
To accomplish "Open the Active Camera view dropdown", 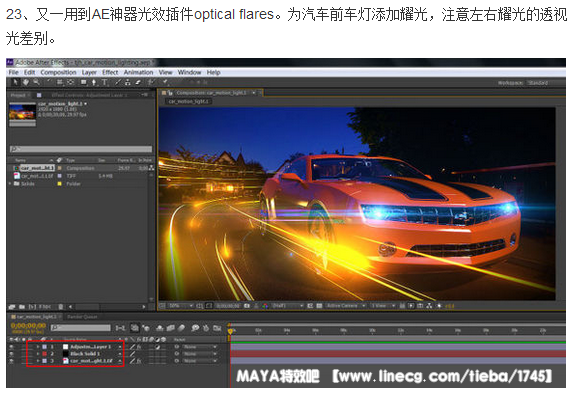I will (345, 306).
